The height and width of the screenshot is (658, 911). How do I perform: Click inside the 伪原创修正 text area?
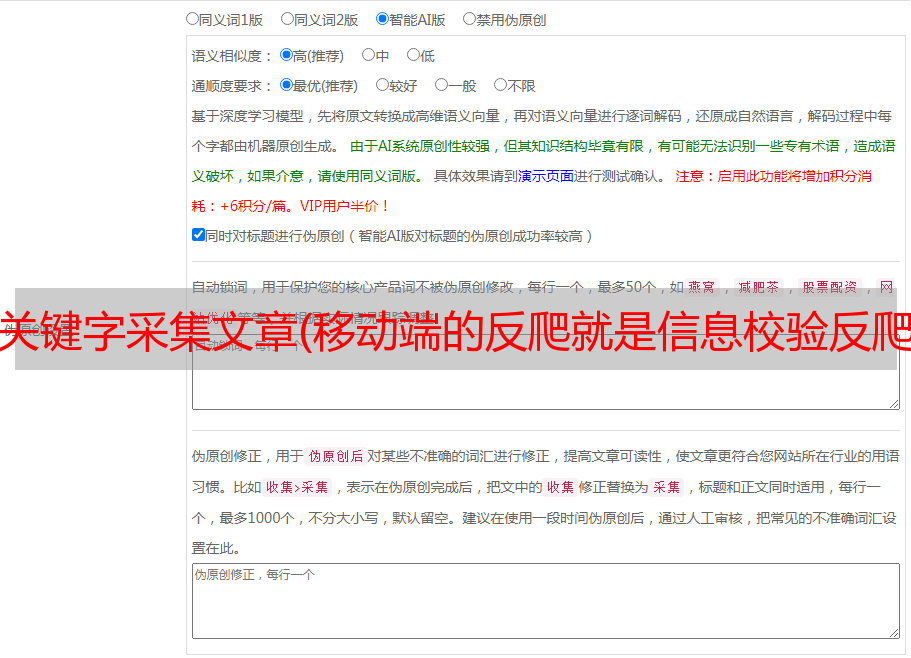click(x=546, y=601)
